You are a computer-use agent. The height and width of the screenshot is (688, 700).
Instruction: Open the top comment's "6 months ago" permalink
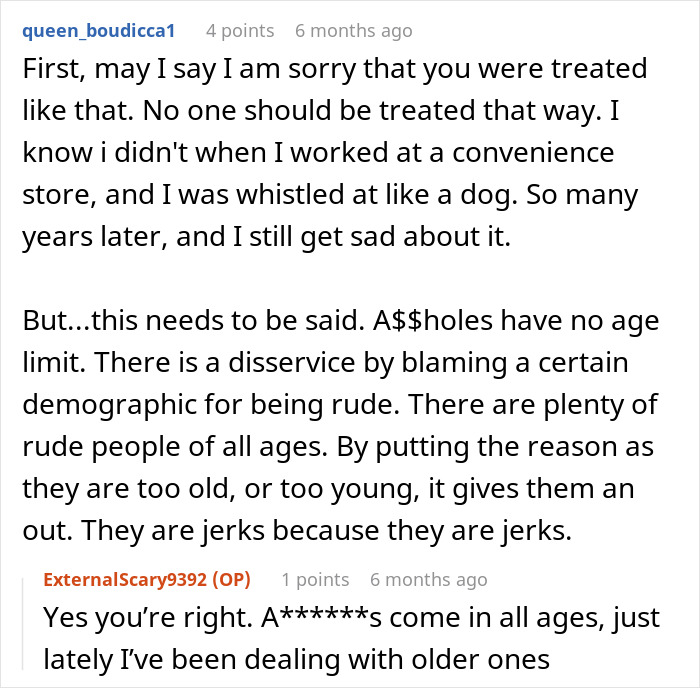354,31
